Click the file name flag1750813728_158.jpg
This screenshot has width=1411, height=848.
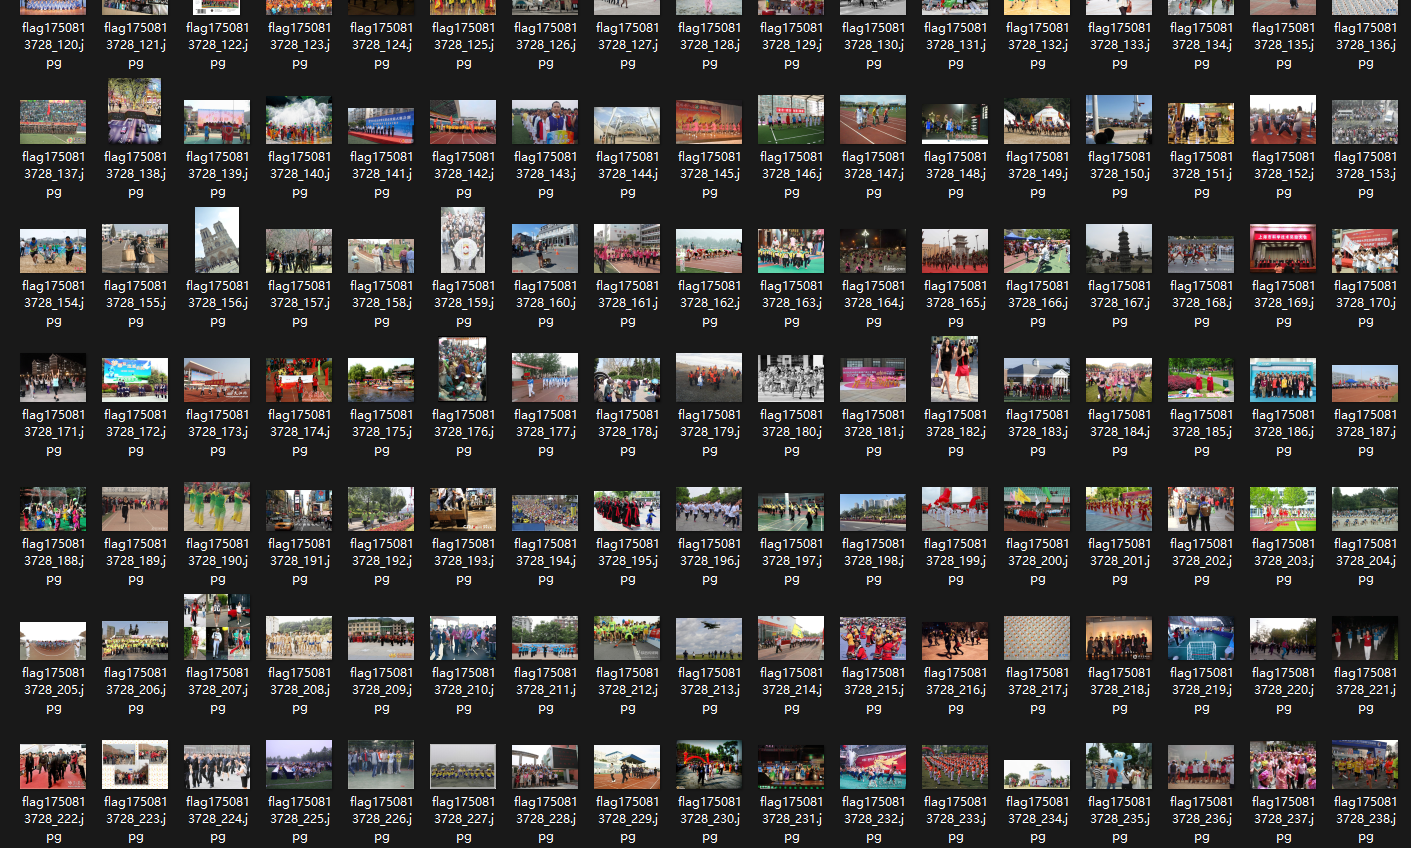tap(381, 303)
